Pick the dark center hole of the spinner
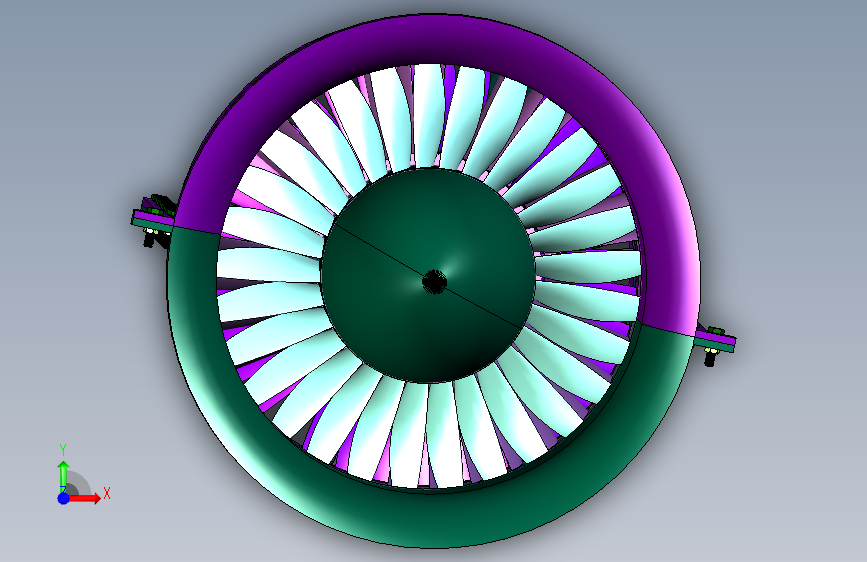867x562 pixels. coord(434,282)
